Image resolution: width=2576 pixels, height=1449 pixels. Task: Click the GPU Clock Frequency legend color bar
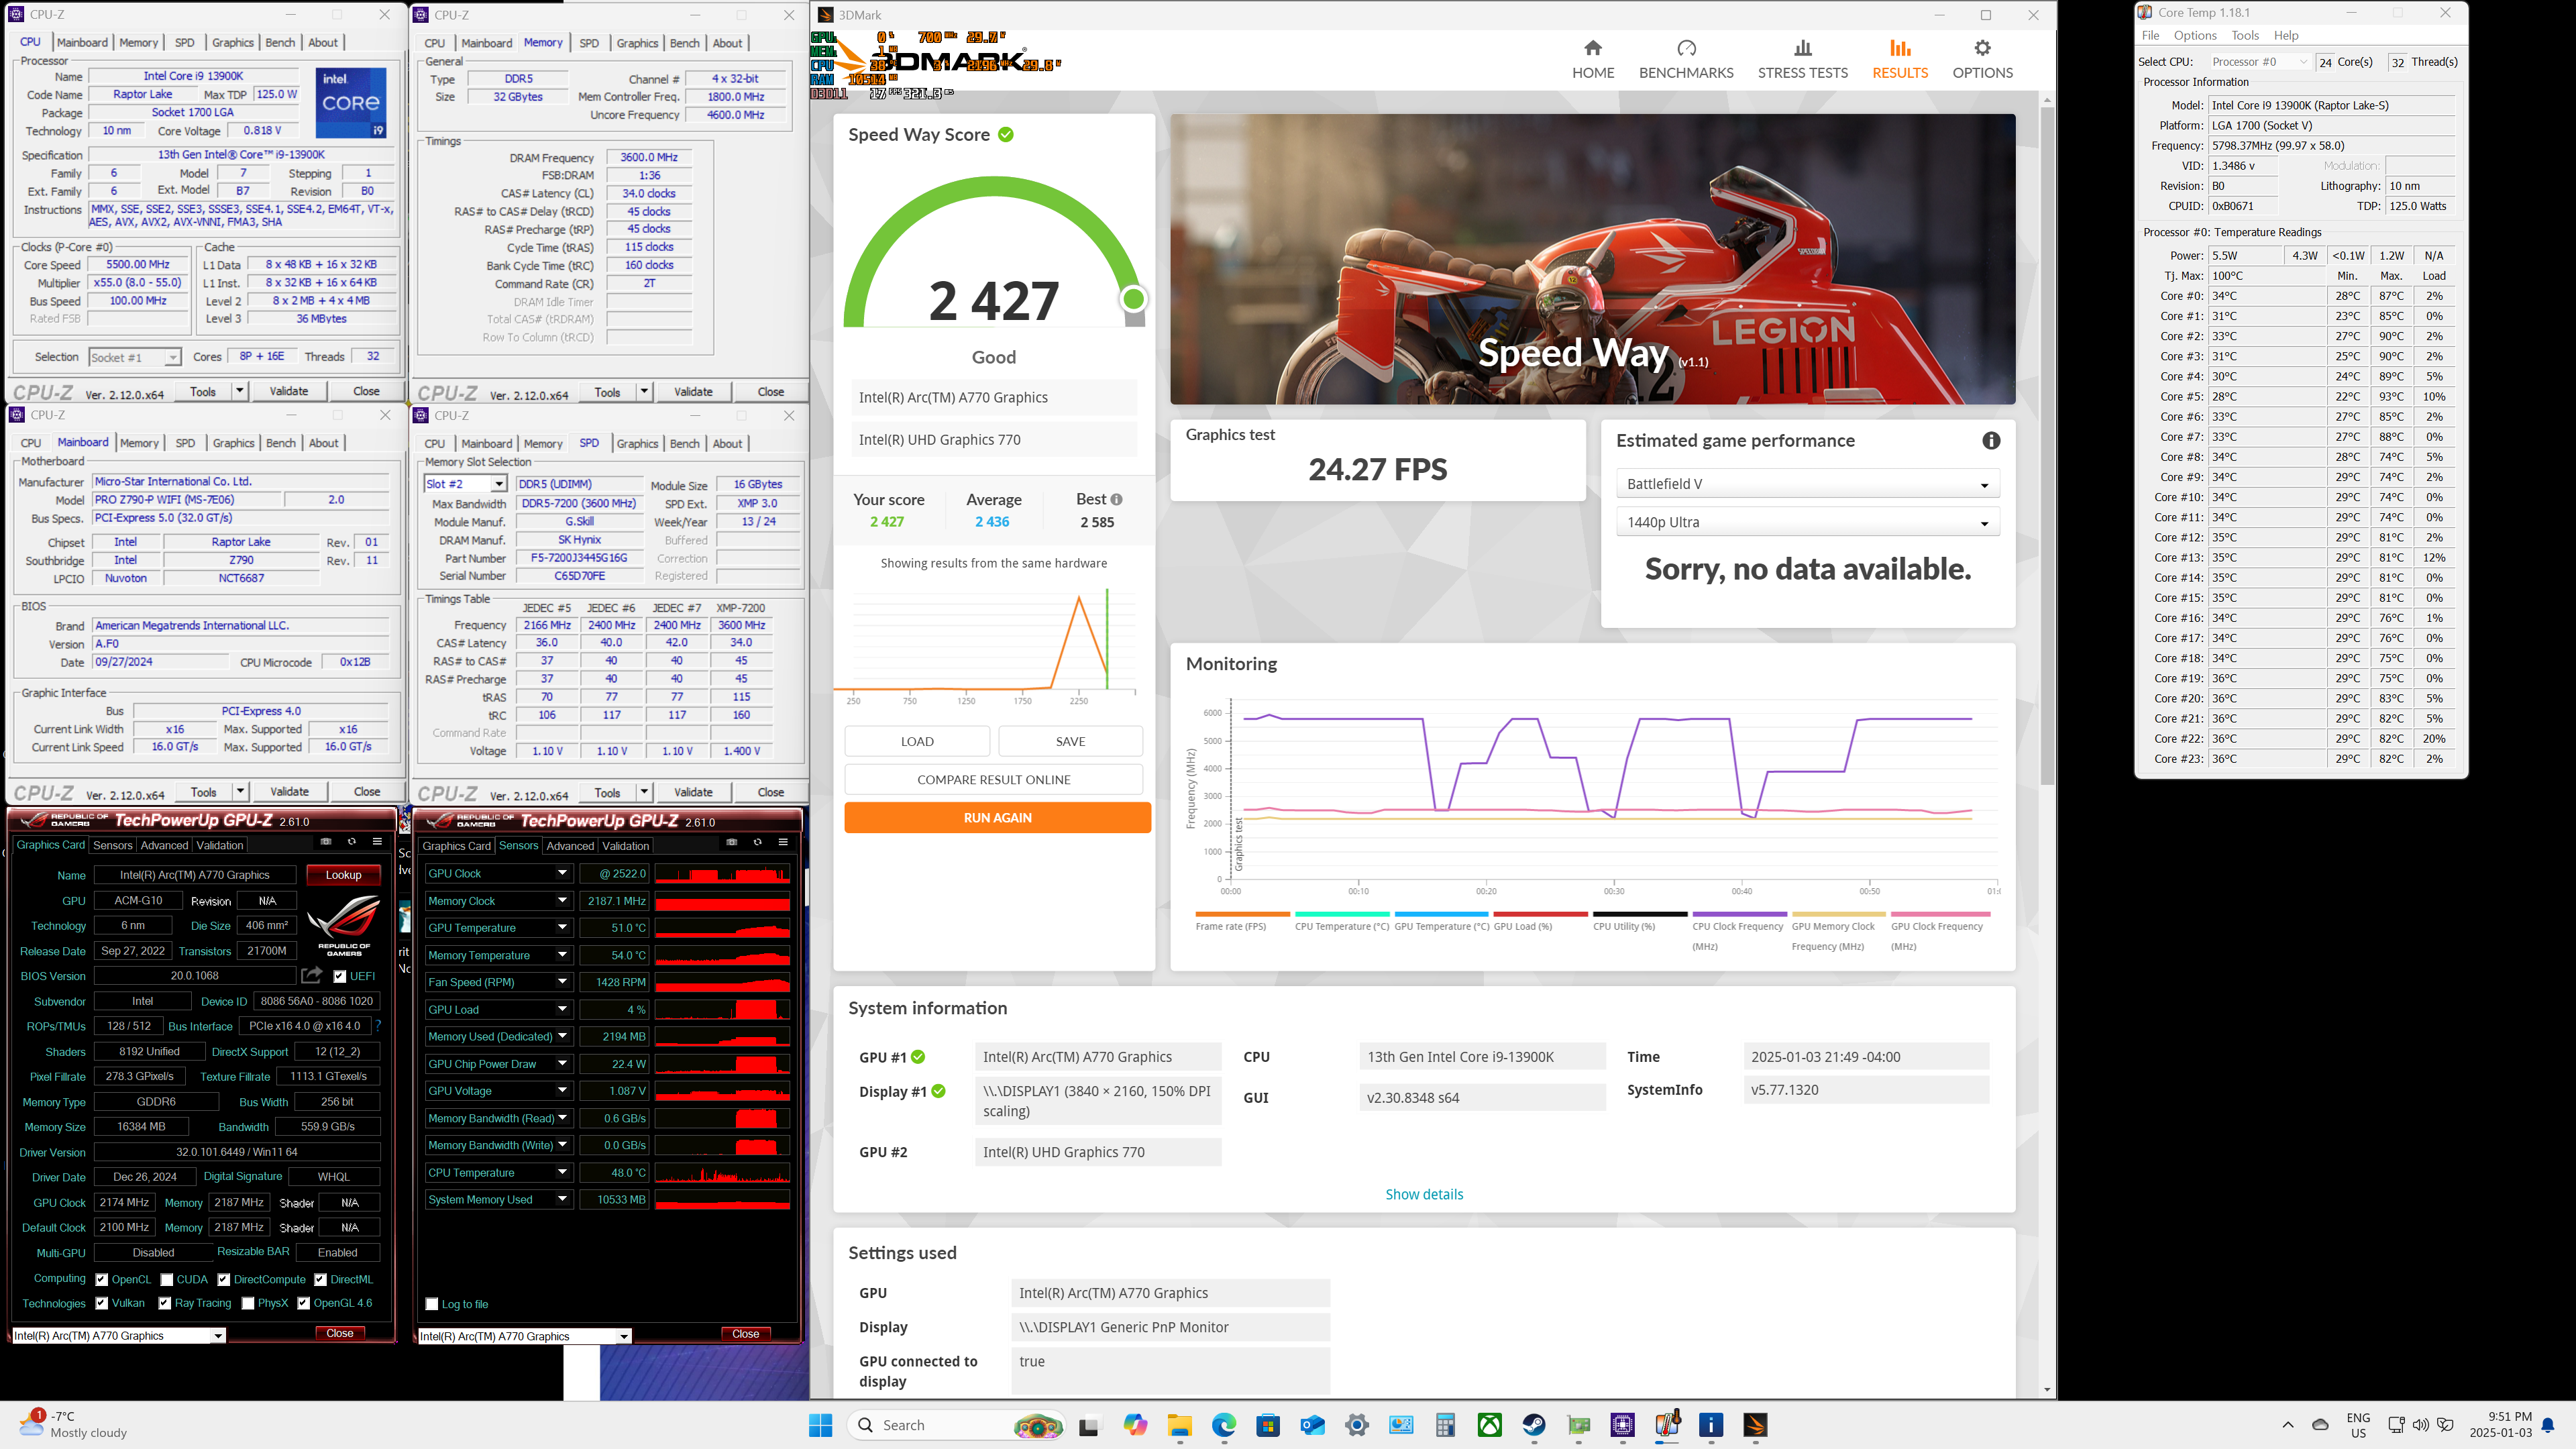click(1940, 914)
